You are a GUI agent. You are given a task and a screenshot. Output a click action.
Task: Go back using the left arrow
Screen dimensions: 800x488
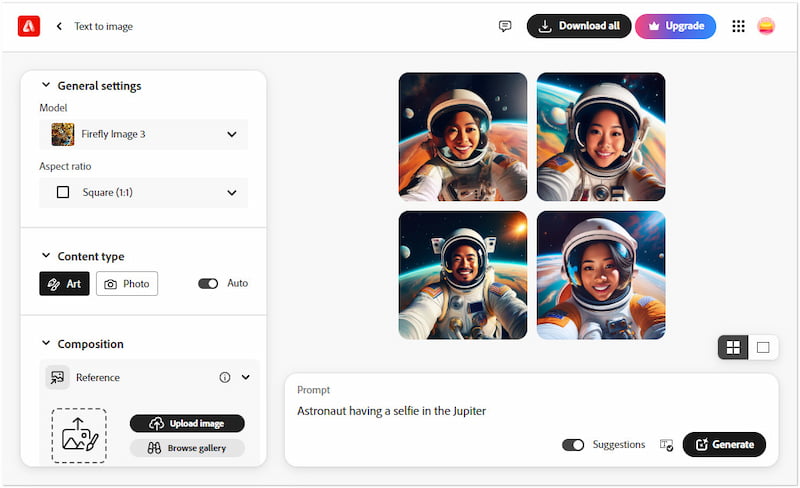pos(59,27)
